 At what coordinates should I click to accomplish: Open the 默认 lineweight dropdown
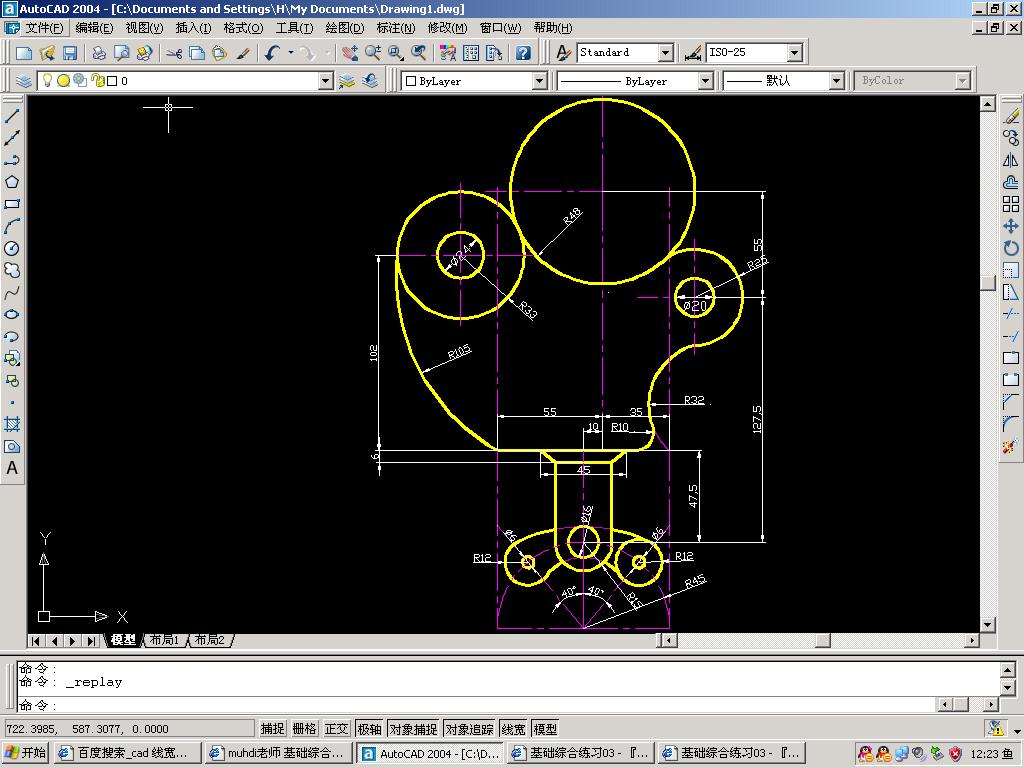[x=837, y=81]
